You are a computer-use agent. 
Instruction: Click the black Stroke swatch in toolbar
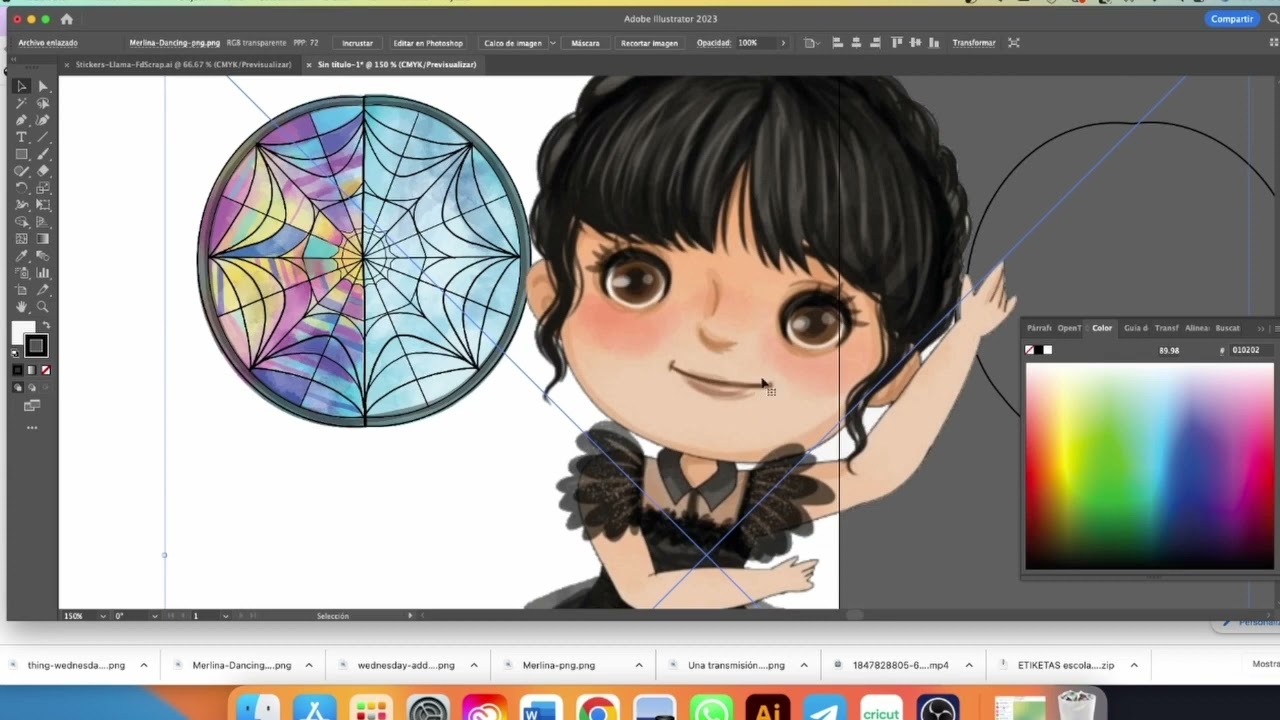(36, 346)
